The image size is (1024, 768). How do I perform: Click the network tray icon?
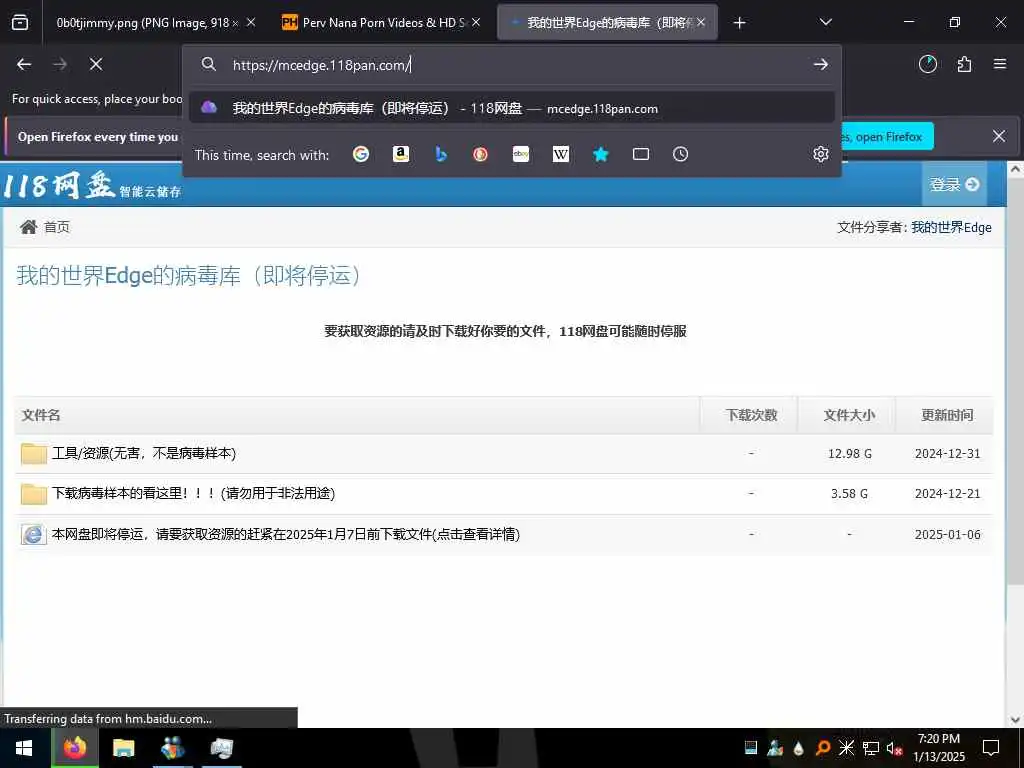(x=871, y=748)
